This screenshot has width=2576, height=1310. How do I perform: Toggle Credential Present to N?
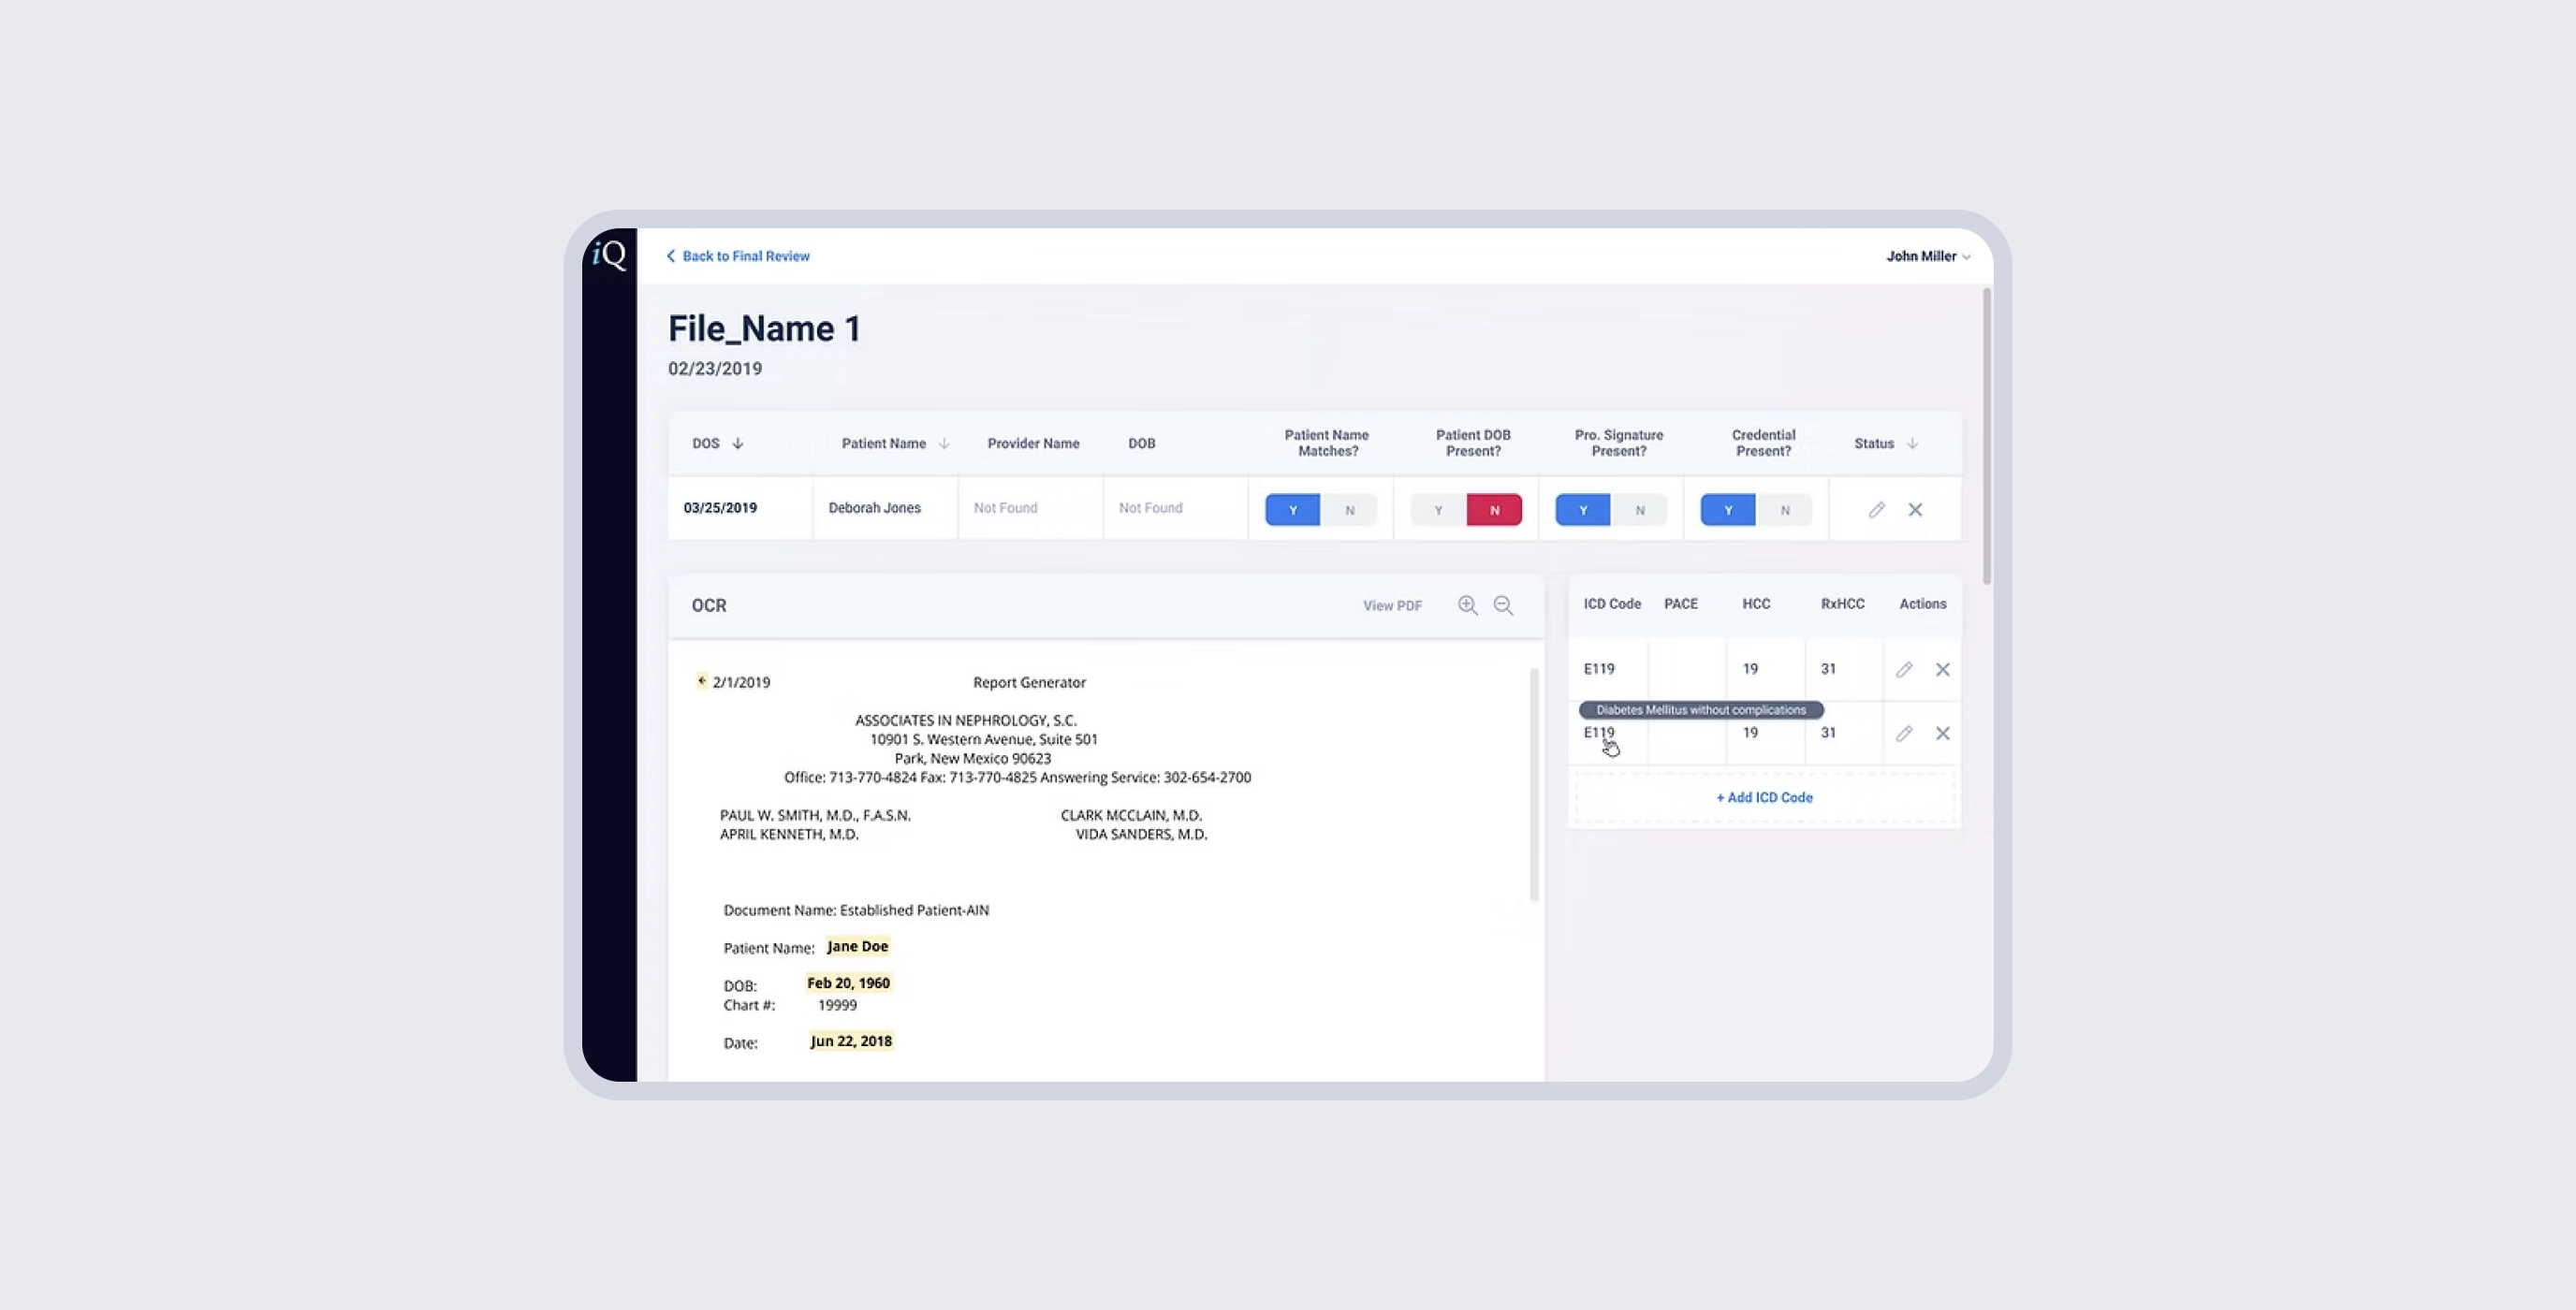pos(1785,509)
